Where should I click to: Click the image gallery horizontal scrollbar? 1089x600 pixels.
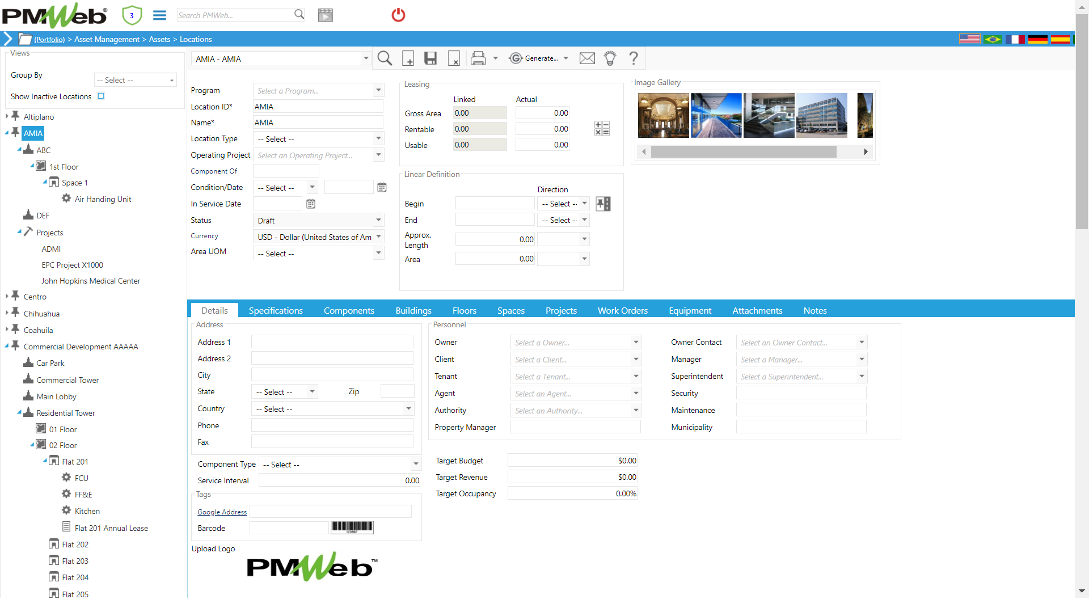tap(743, 151)
